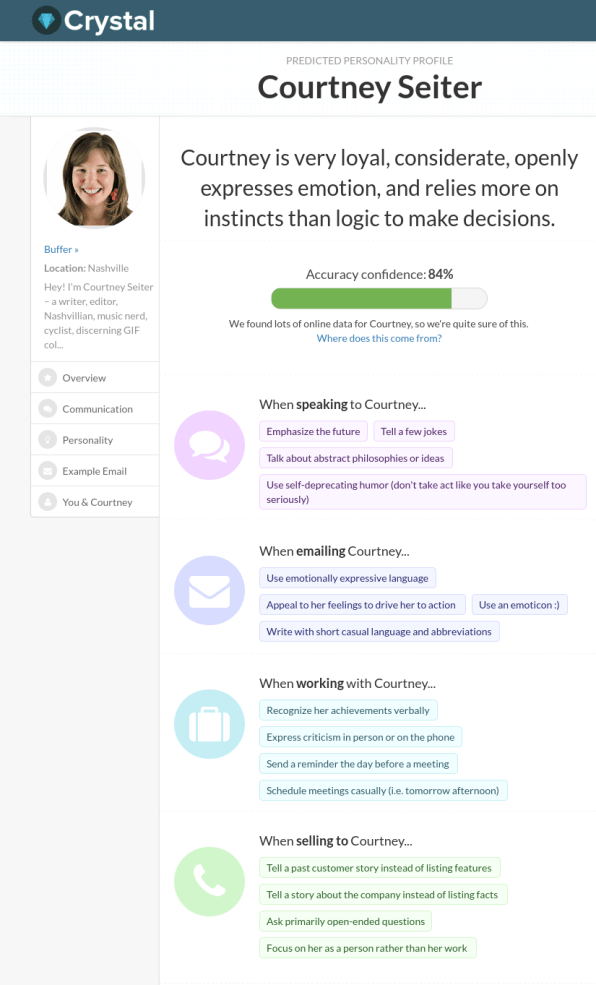Screen dimensions: 596x985
Task: Open the 'Where does this come from?' link
Action: 379,338
